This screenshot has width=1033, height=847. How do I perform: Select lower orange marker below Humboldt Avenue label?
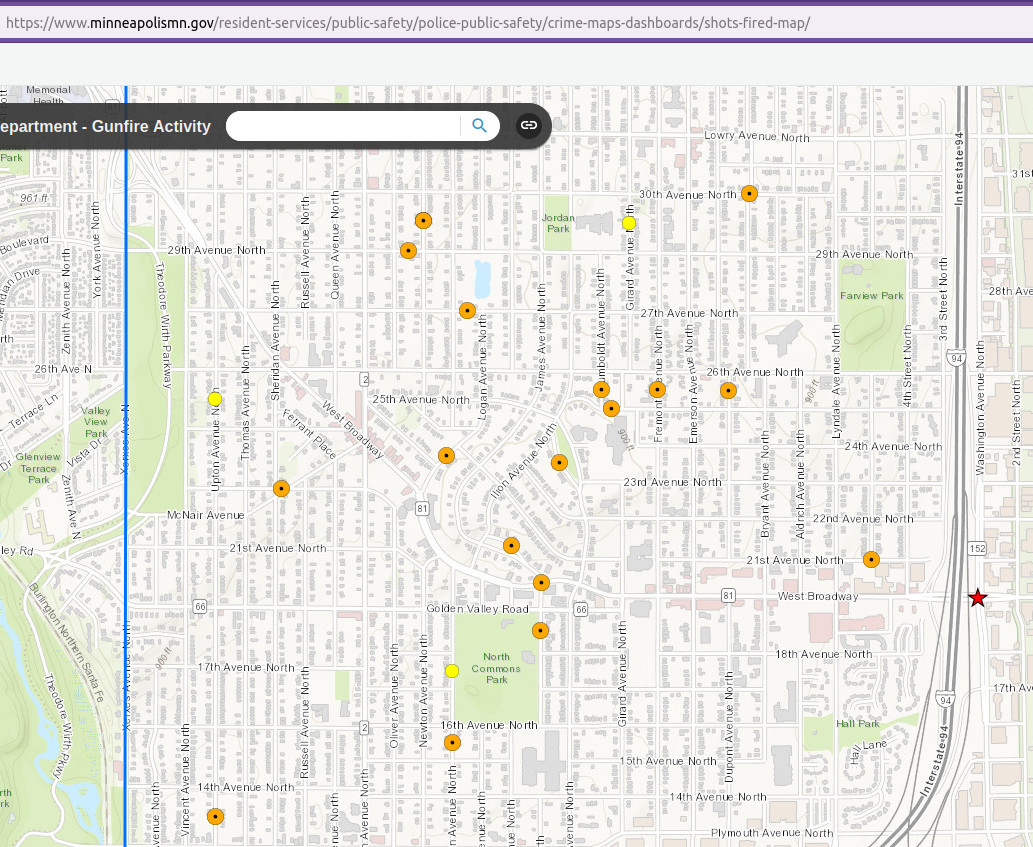pyautogui.click(x=611, y=409)
